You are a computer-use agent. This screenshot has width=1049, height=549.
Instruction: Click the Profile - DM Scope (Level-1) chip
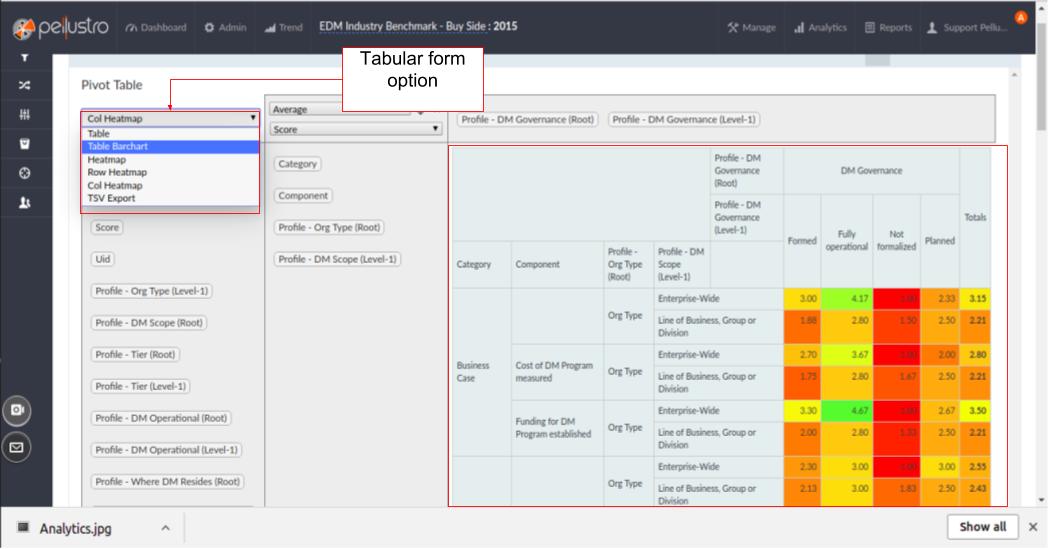pyautogui.click(x=337, y=259)
